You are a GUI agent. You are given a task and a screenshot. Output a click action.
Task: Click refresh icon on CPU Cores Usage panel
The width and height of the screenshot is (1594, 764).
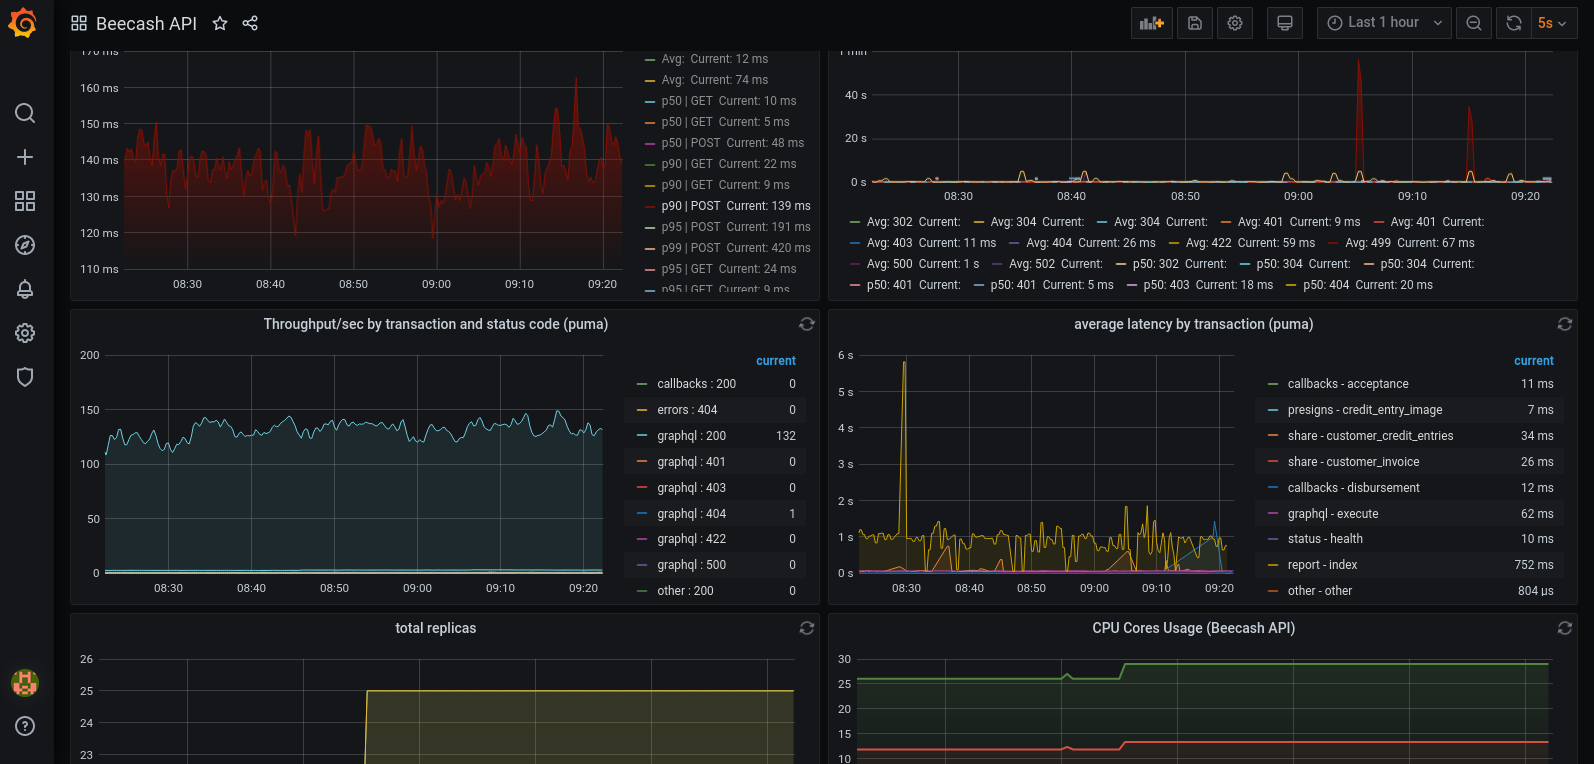point(1565,628)
